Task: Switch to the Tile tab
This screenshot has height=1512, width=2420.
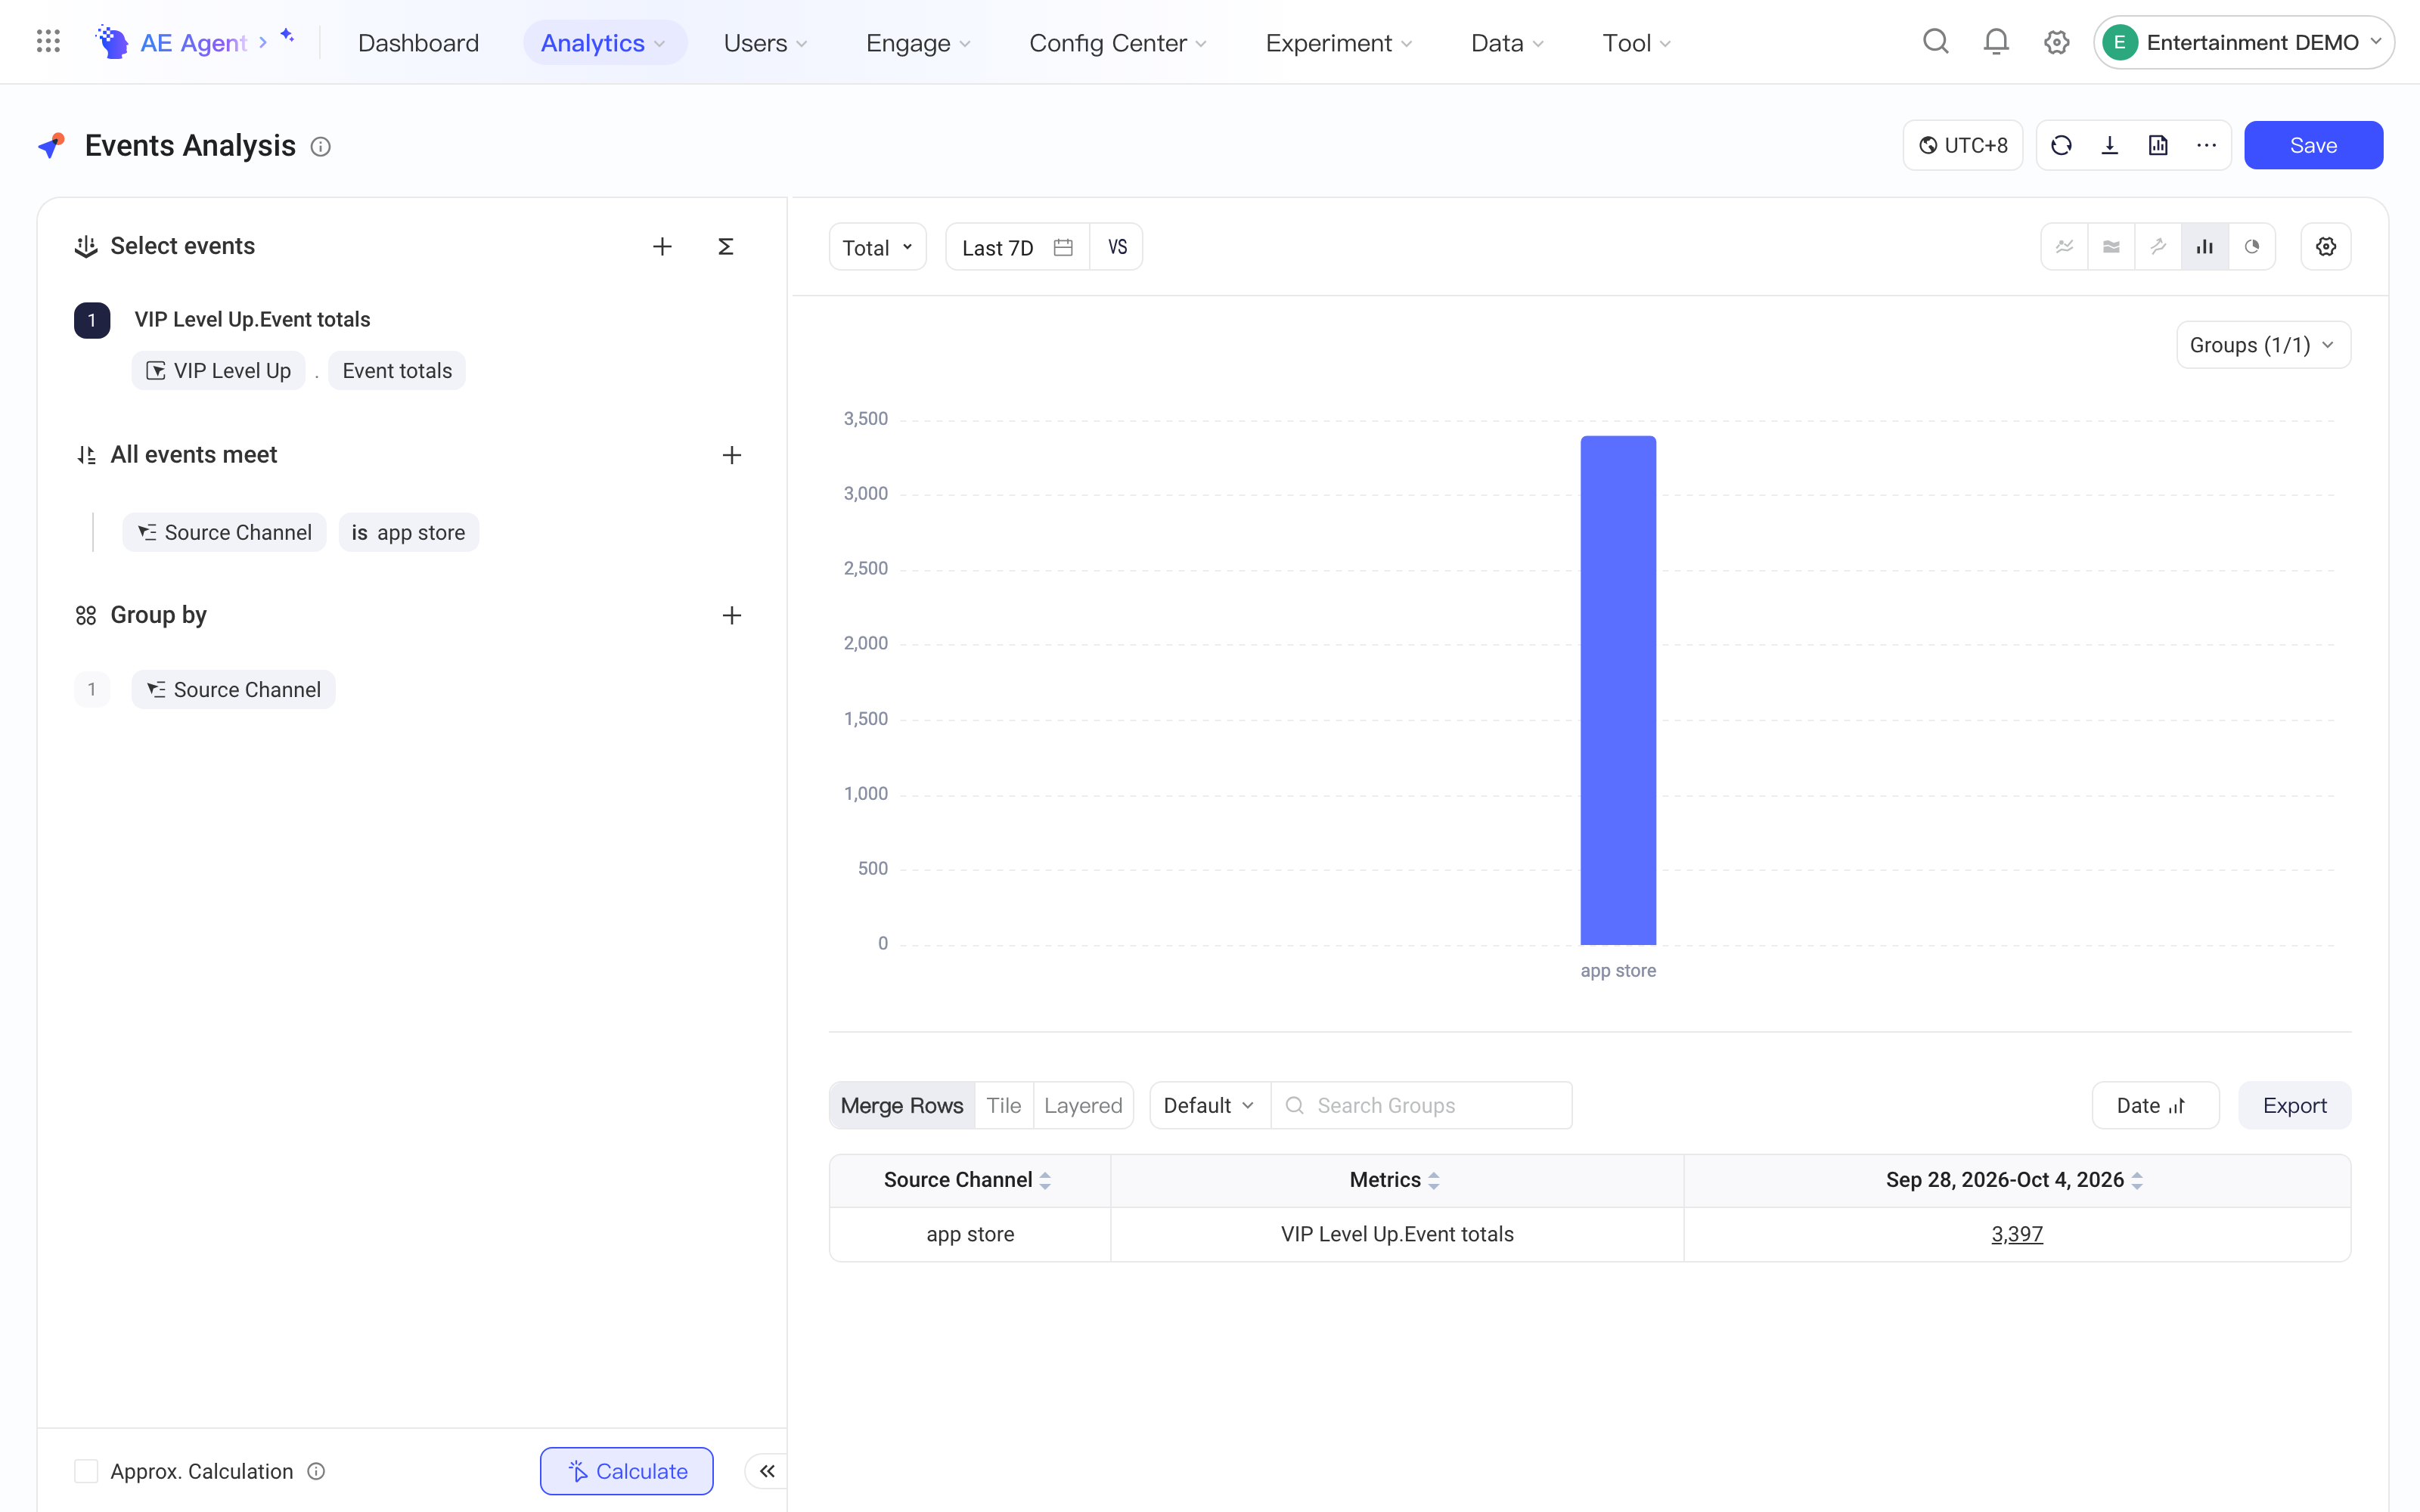Action: click(x=1003, y=1106)
